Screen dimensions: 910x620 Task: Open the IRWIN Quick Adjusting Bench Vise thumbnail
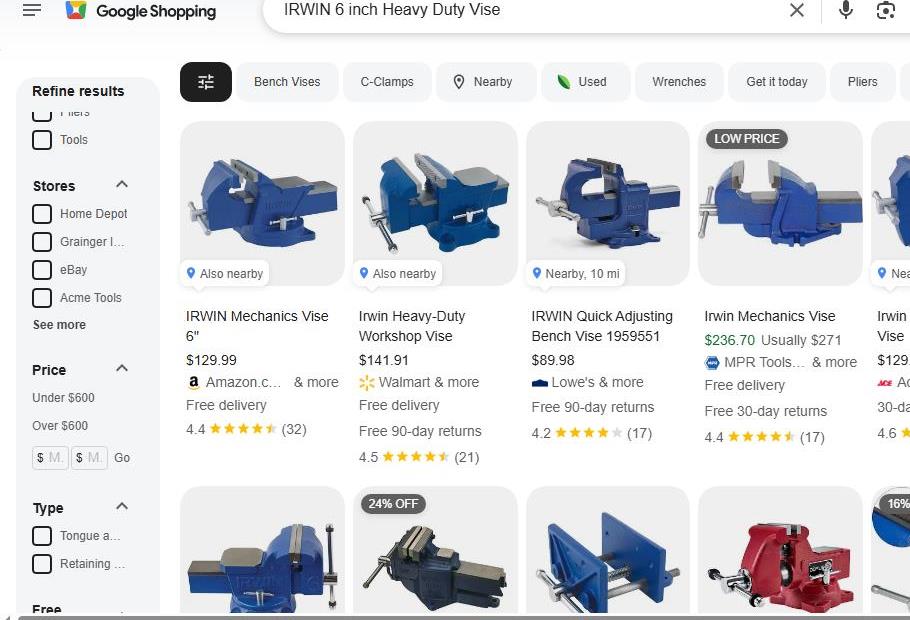(608, 203)
